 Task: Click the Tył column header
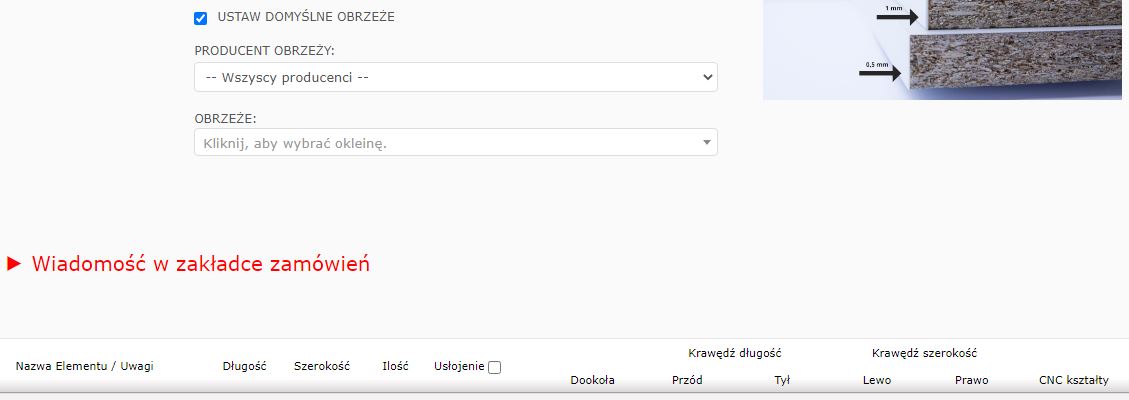click(782, 380)
